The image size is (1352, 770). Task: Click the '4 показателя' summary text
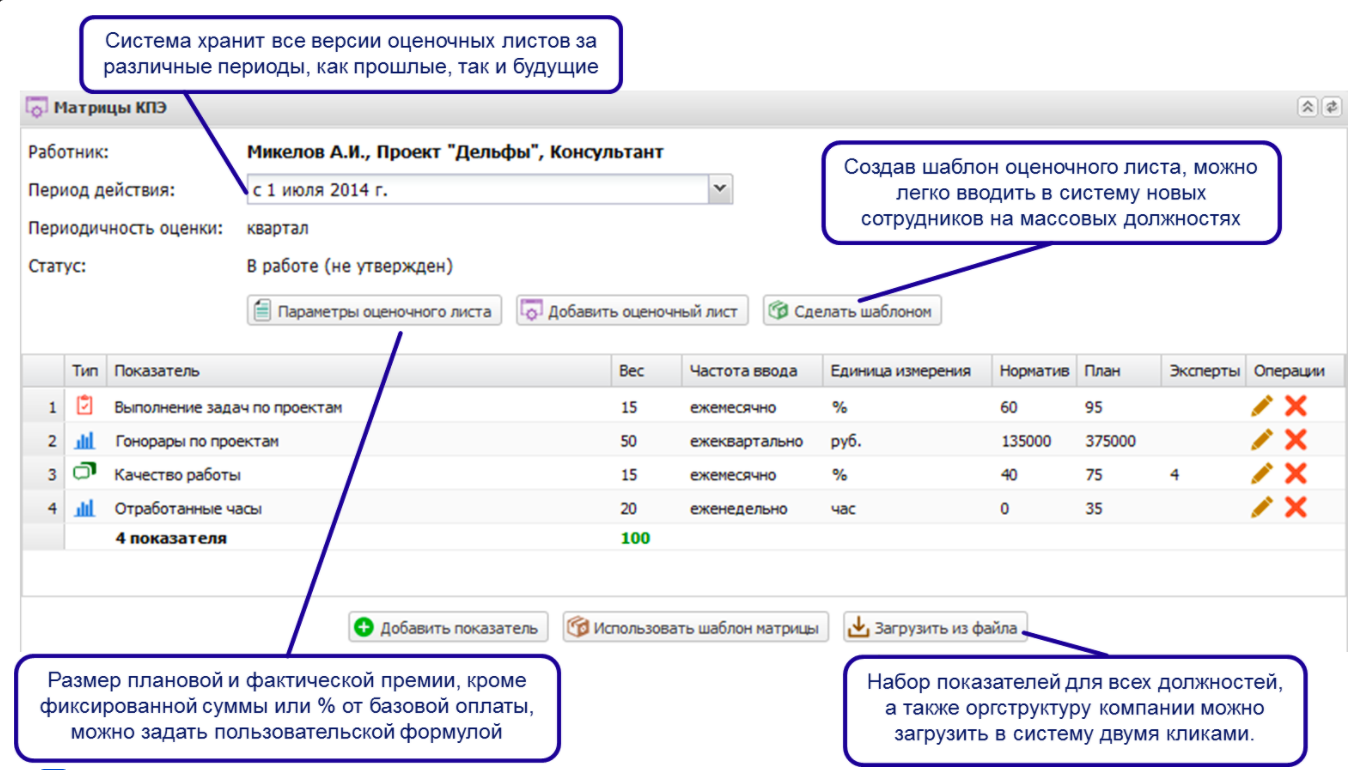pos(171,538)
